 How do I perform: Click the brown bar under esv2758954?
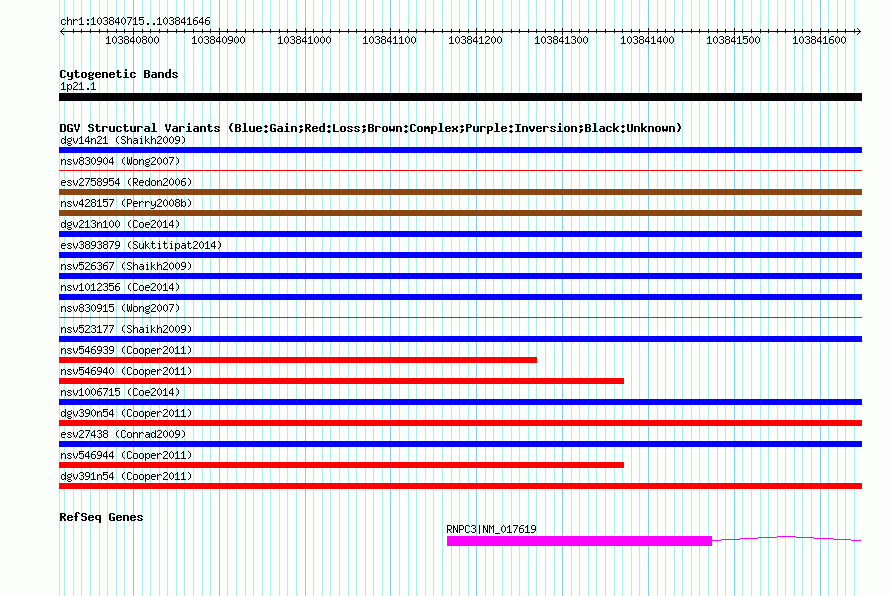[x=460, y=192]
